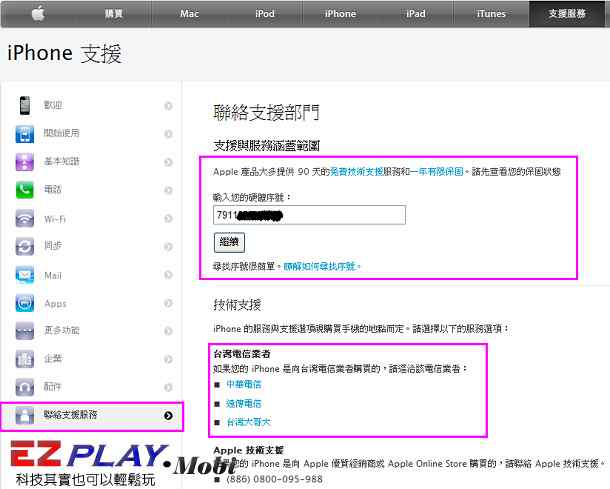The image size is (610, 489).
Task: Go to the Mac tab
Action: tap(189, 14)
